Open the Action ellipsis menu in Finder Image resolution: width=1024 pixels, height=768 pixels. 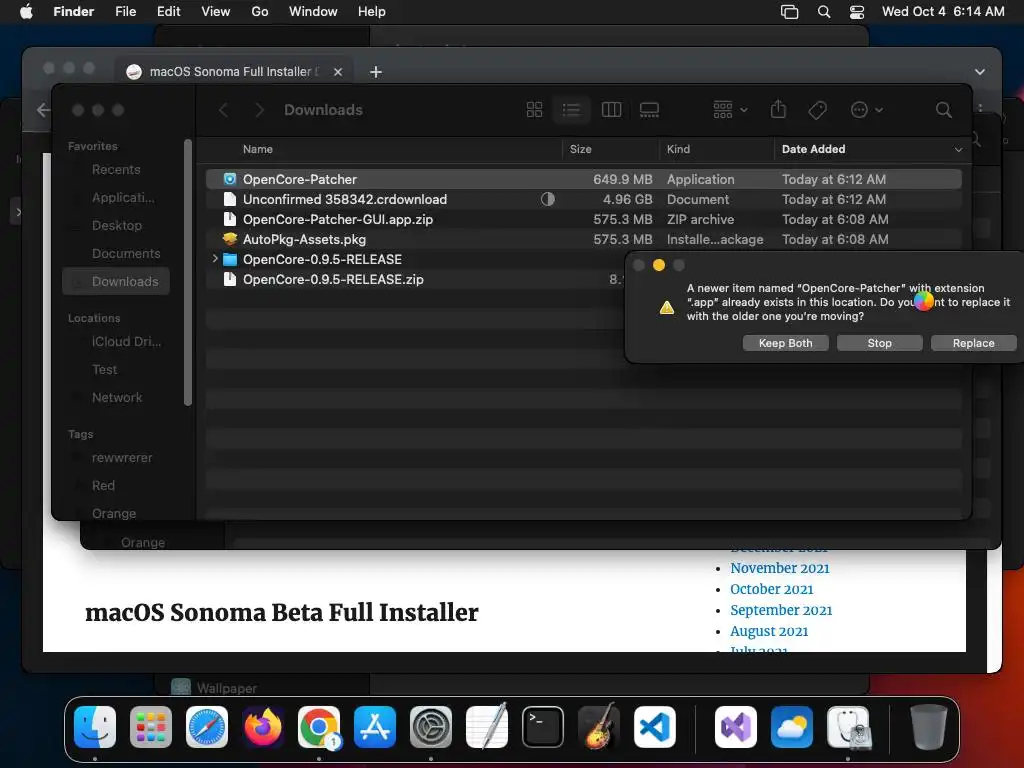[867, 110]
